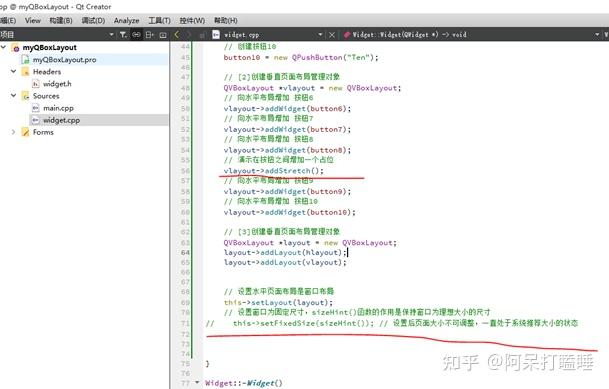Click on 'vlayout->addWidget(button10);' line
Screen dimensions: 609x389
click(x=289, y=212)
